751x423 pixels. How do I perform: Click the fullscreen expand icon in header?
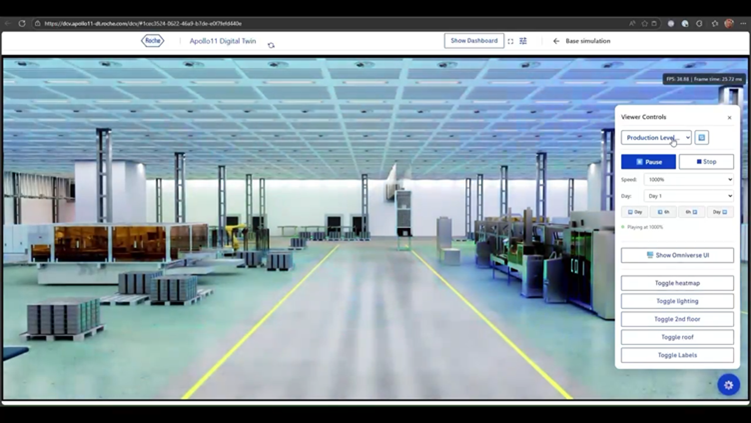[x=510, y=41]
